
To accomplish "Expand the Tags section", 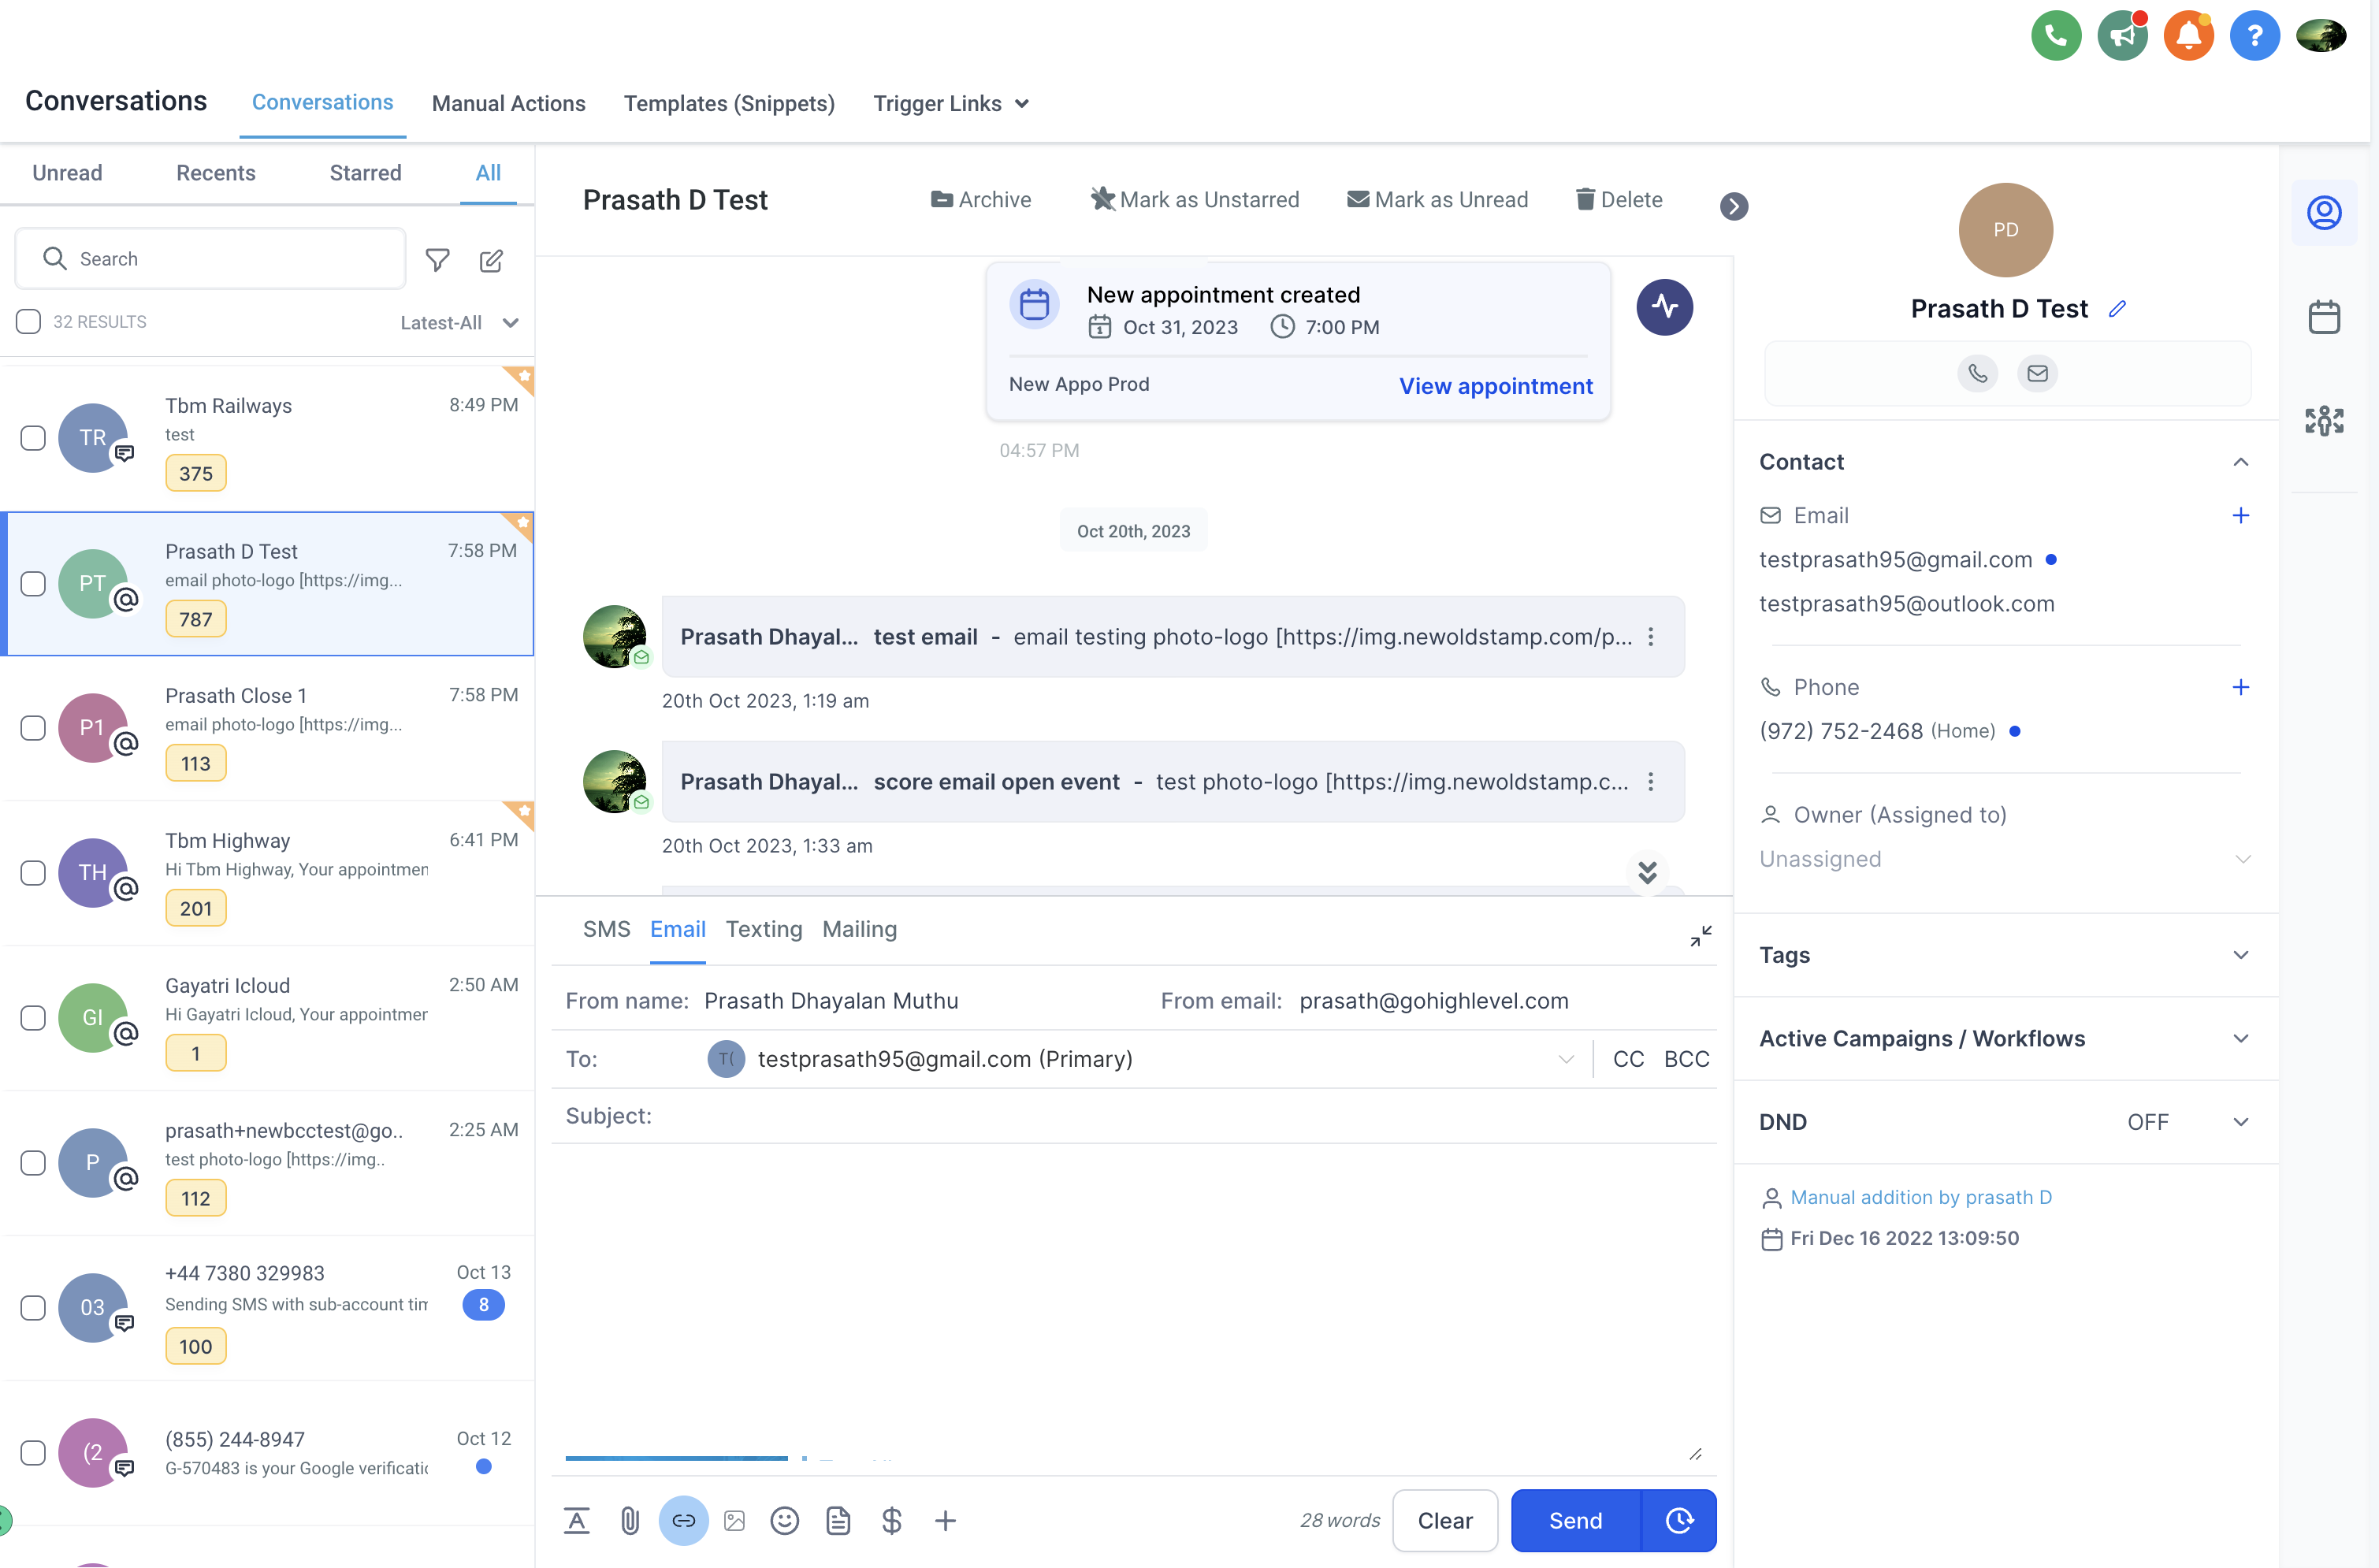I will click(x=2240, y=955).
